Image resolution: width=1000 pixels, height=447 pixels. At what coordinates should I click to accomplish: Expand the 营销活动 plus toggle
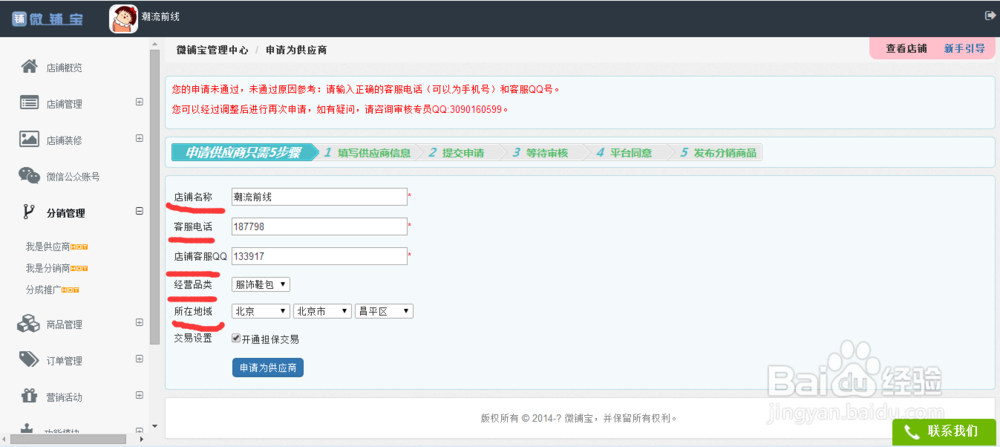point(139,395)
